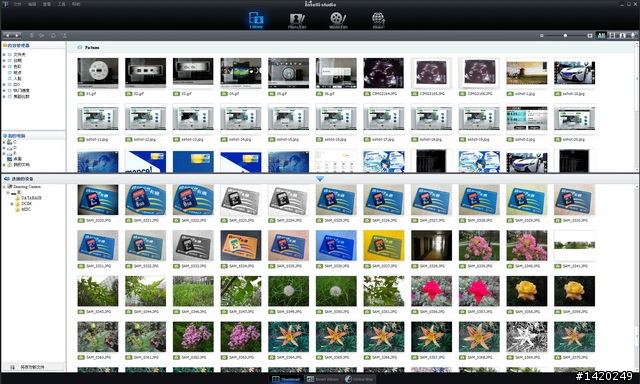Expand the 文件夹 node in content manager
Screen dimensions: 640x384
4,54
